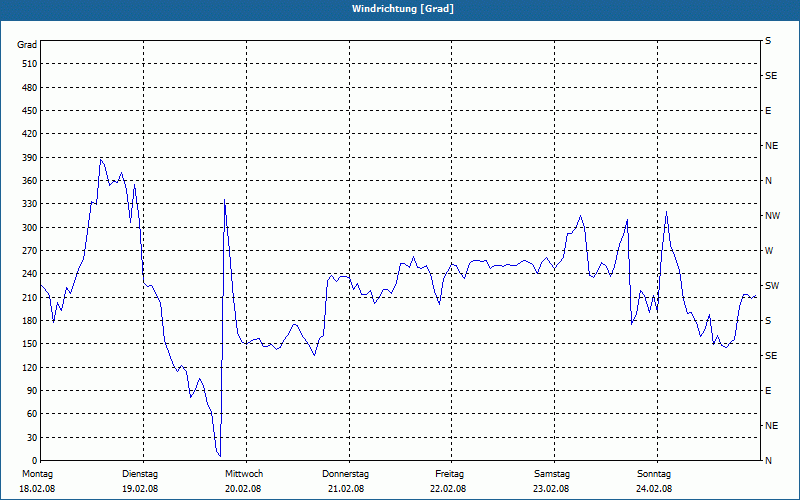Image resolution: width=800 pixels, height=500 pixels.
Task: Select the Freitag 22.02.08 date label
Action: click(448, 481)
